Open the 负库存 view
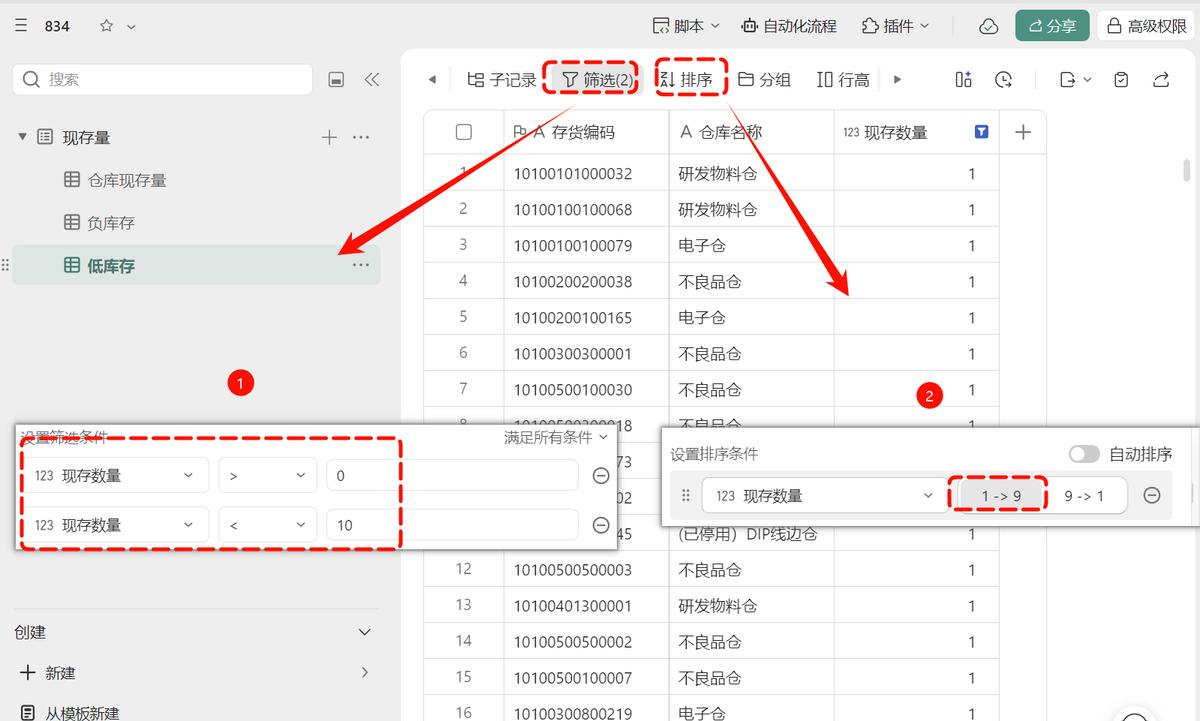Image resolution: width=1200 pixels, height=721 pixels. (x=99, y=223)
